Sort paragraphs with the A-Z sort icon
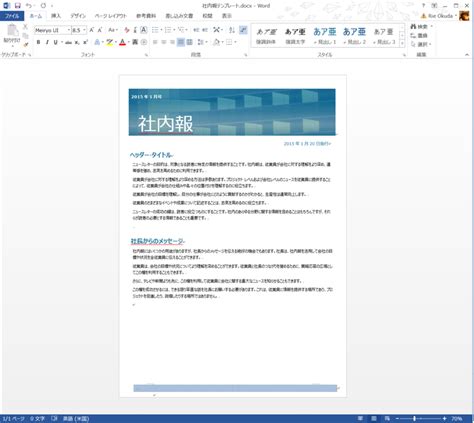Screen dimensions: 474x423 [x=232, y=30]
